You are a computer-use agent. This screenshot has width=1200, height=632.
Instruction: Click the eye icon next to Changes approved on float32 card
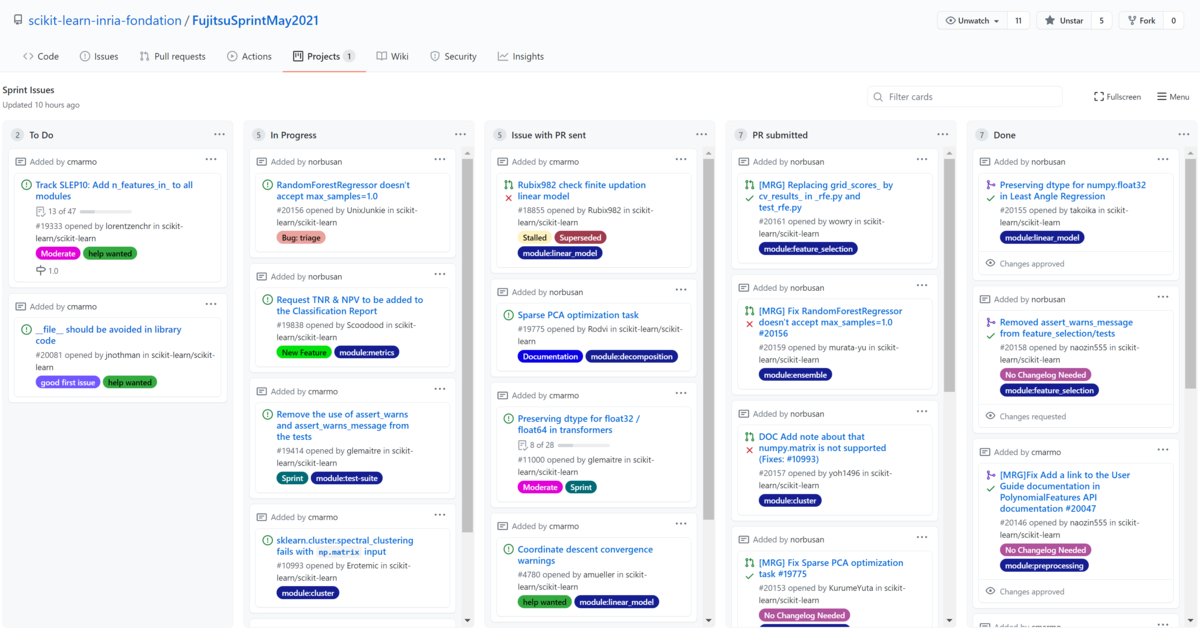click(991, 264)
